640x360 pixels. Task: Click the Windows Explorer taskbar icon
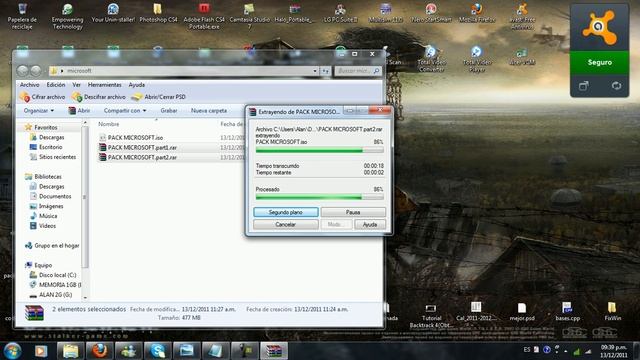pos(70,351)
